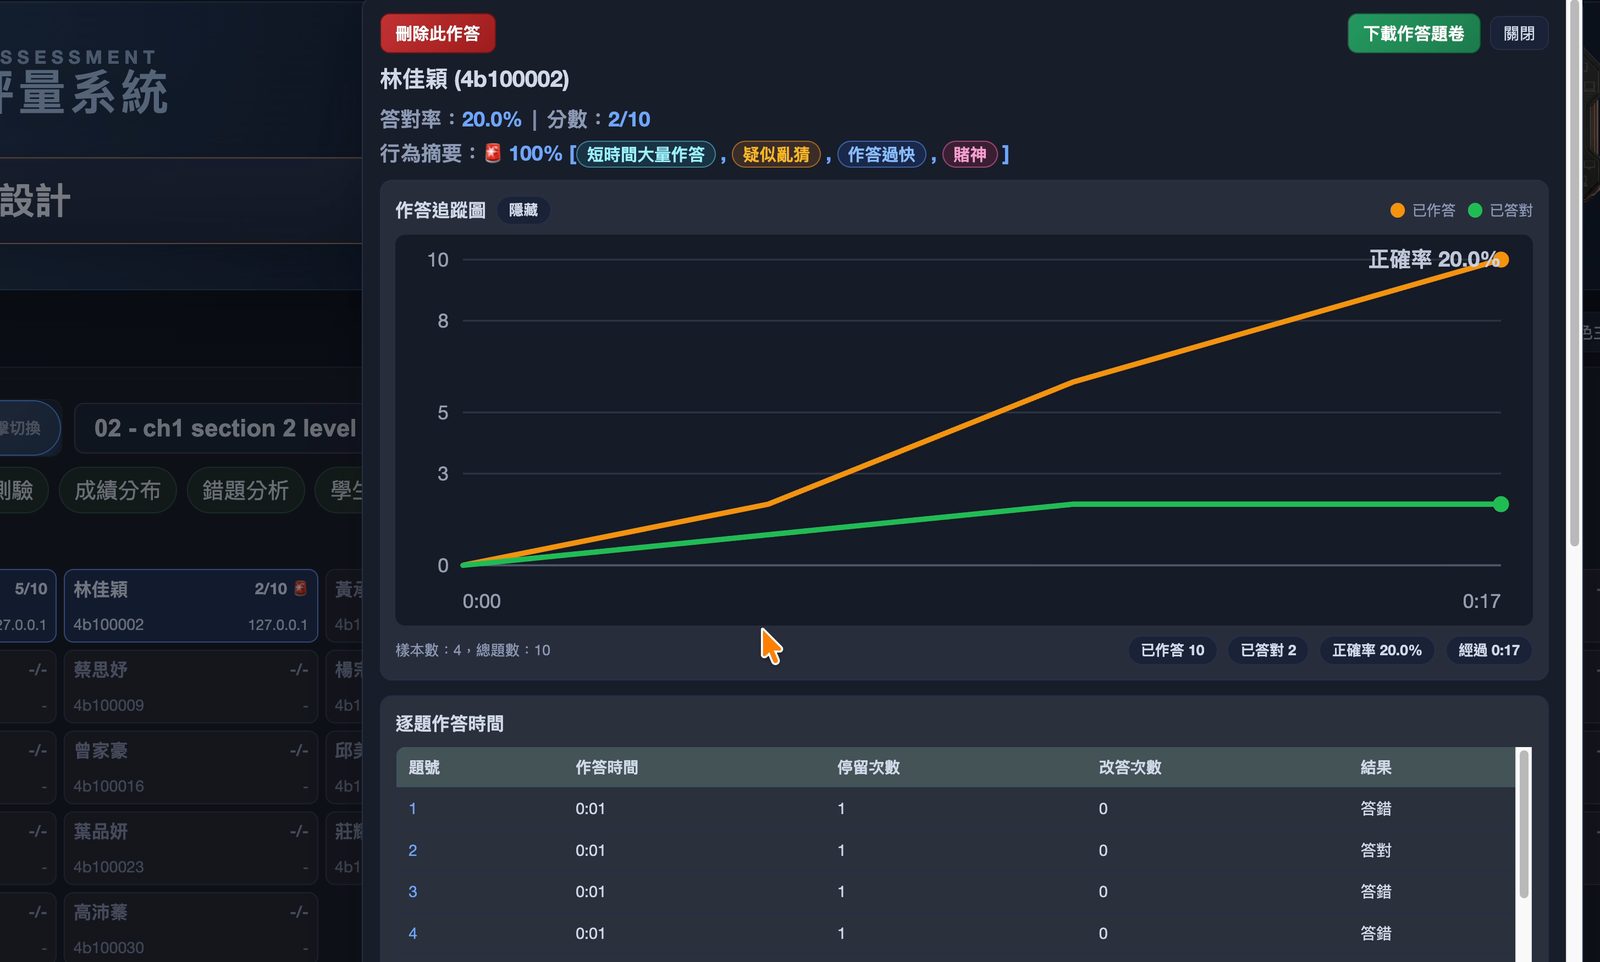Select the 林佳穎 student card
Viewport: 1600px width, 962px height.
pos(191,606)
